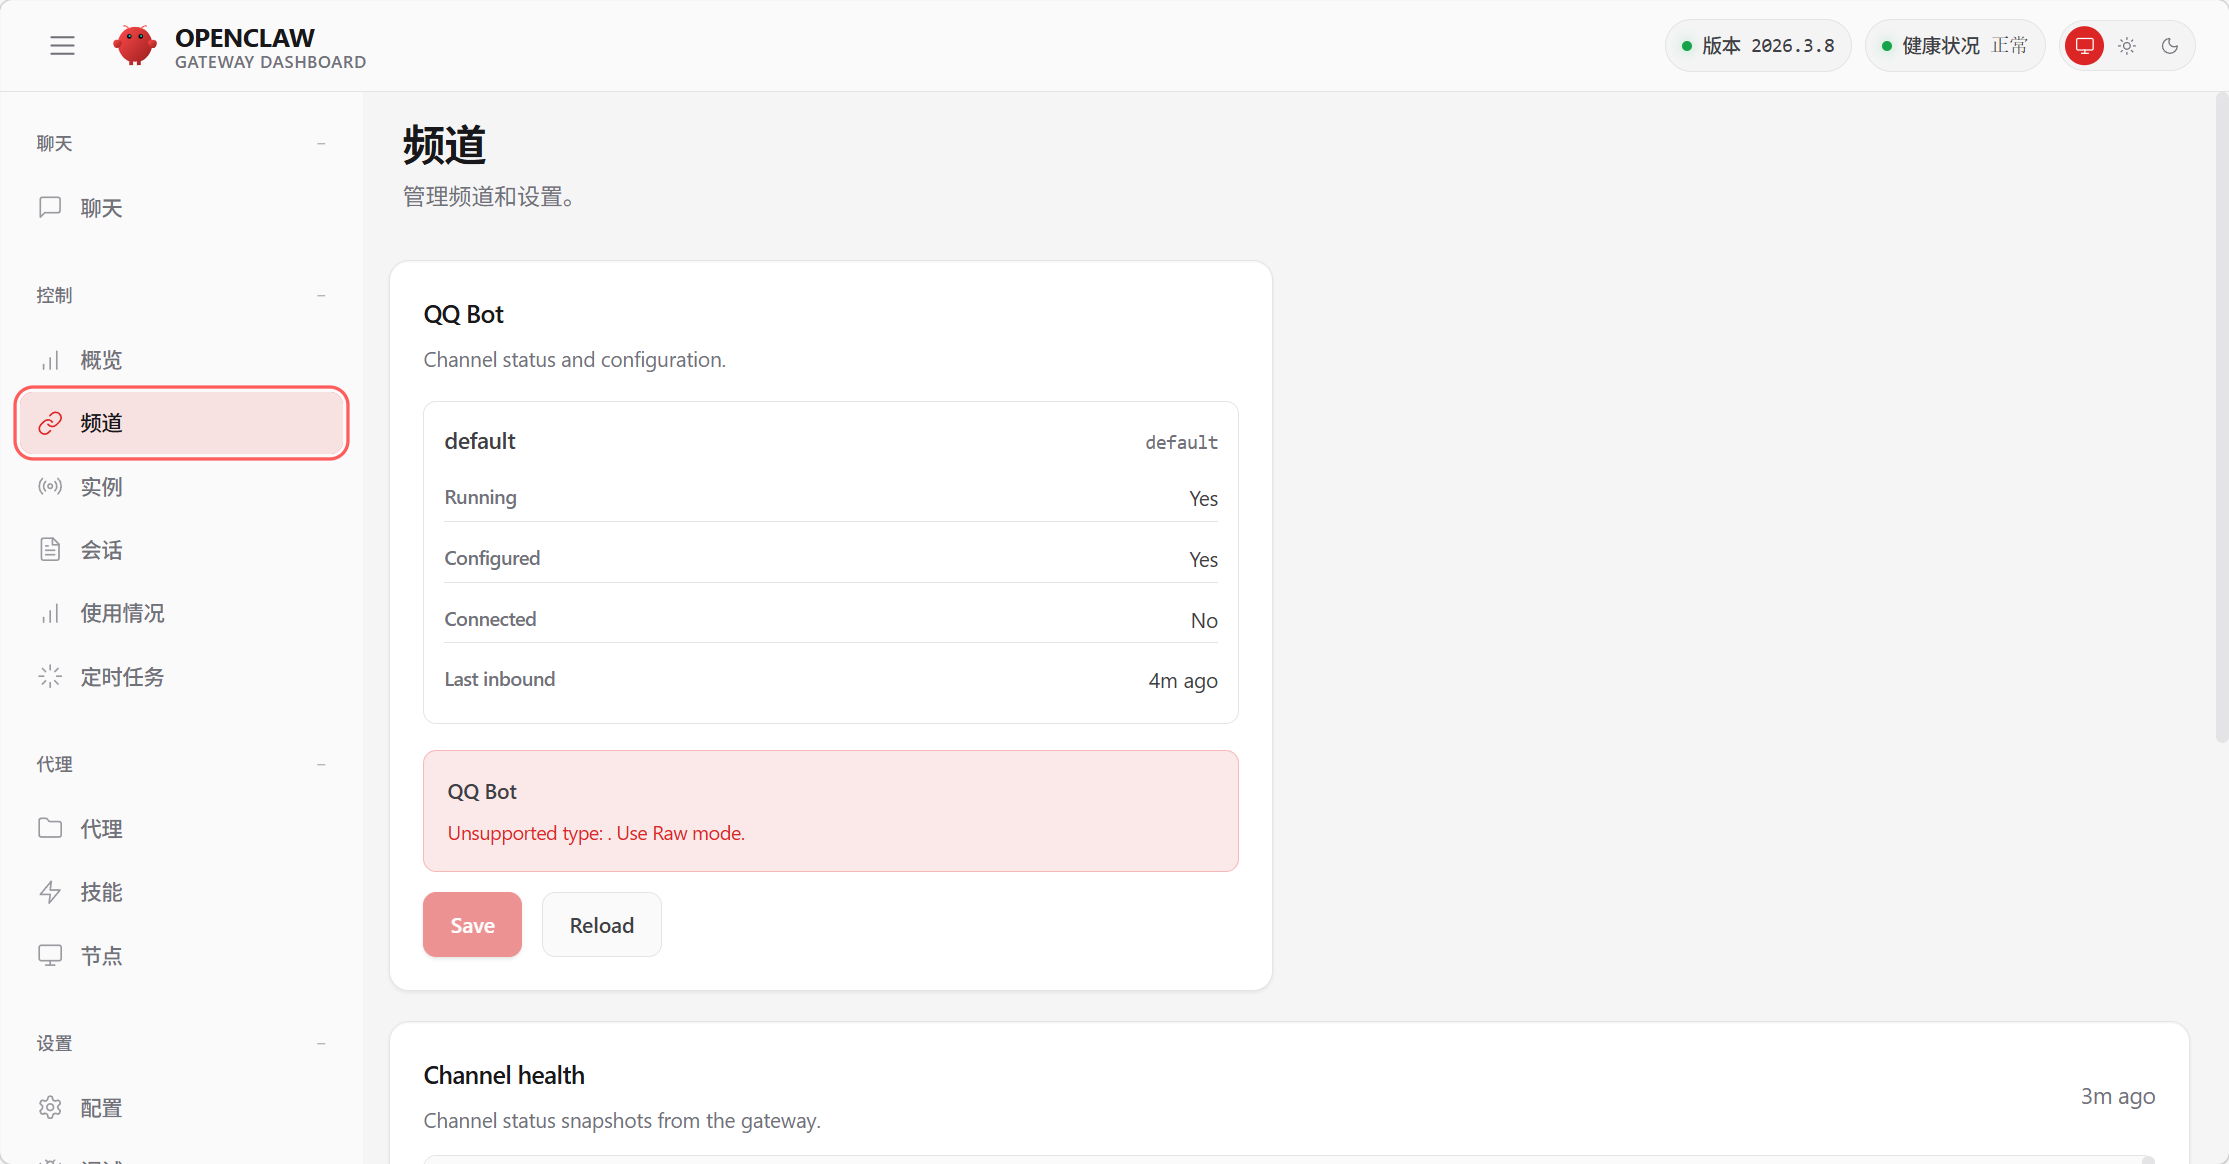
Task: Click the OpenClaw red mascot logo
Action: click(134, 46)
